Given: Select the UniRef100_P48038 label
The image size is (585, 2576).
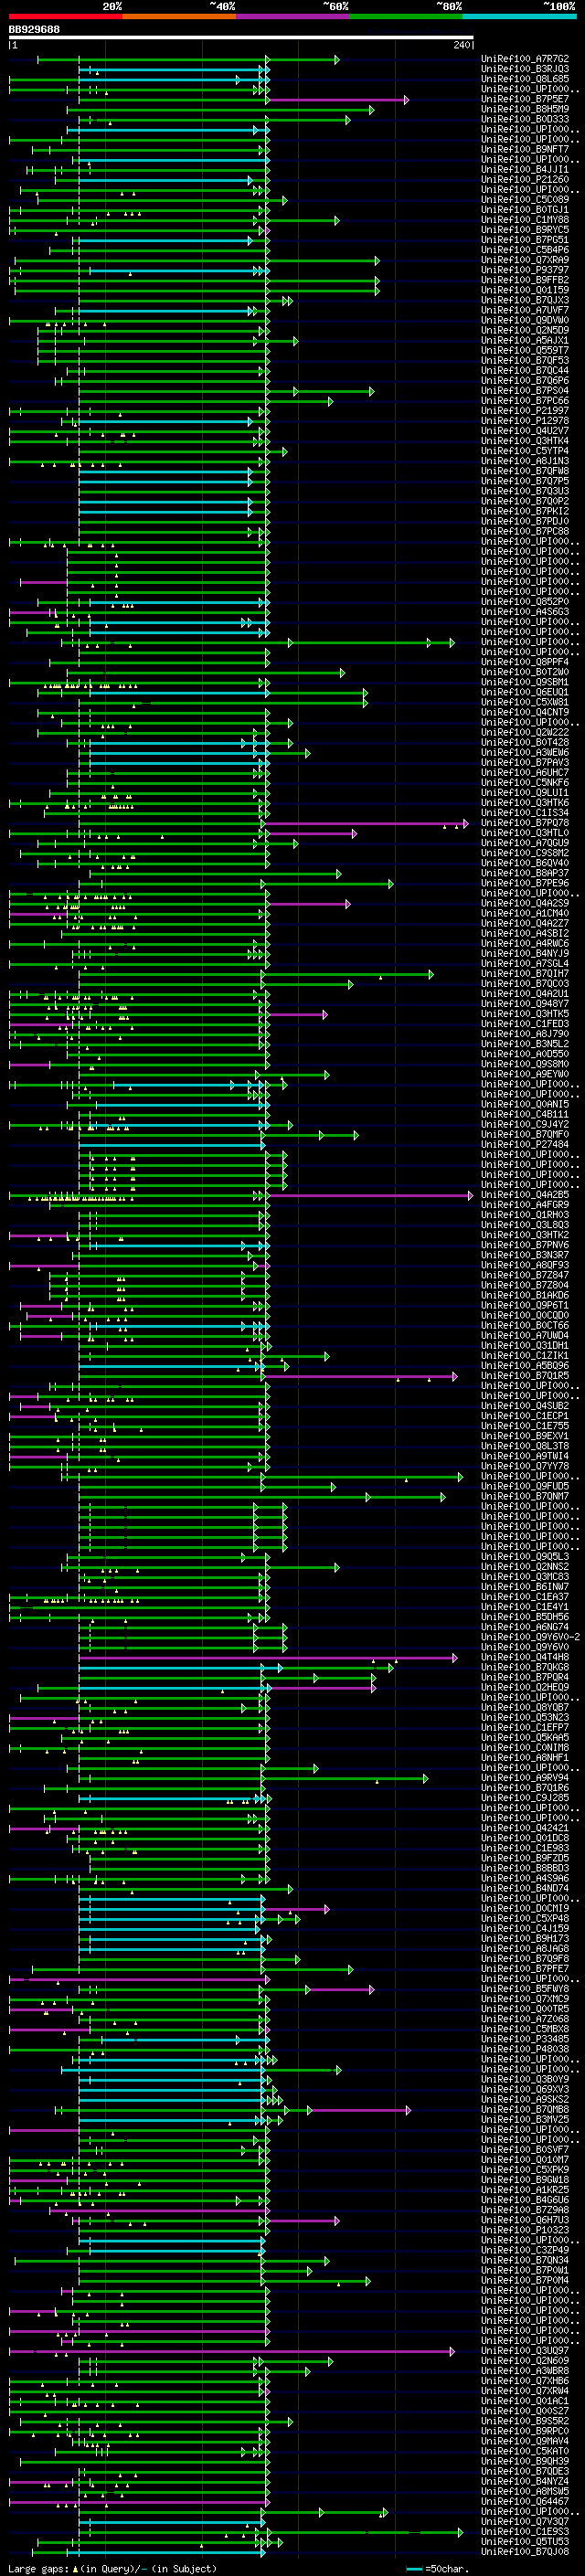Looking at the screenshot, I should (525, 2049).
